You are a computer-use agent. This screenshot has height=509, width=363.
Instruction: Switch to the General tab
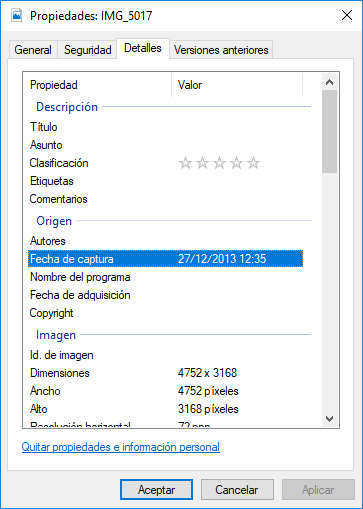point(33,50)
